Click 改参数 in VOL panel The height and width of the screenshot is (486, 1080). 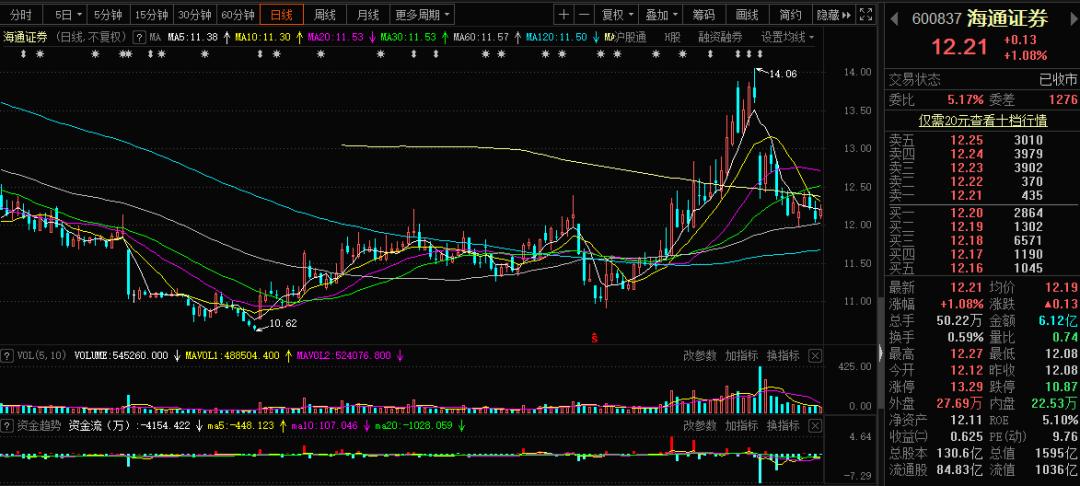[700, 356]
